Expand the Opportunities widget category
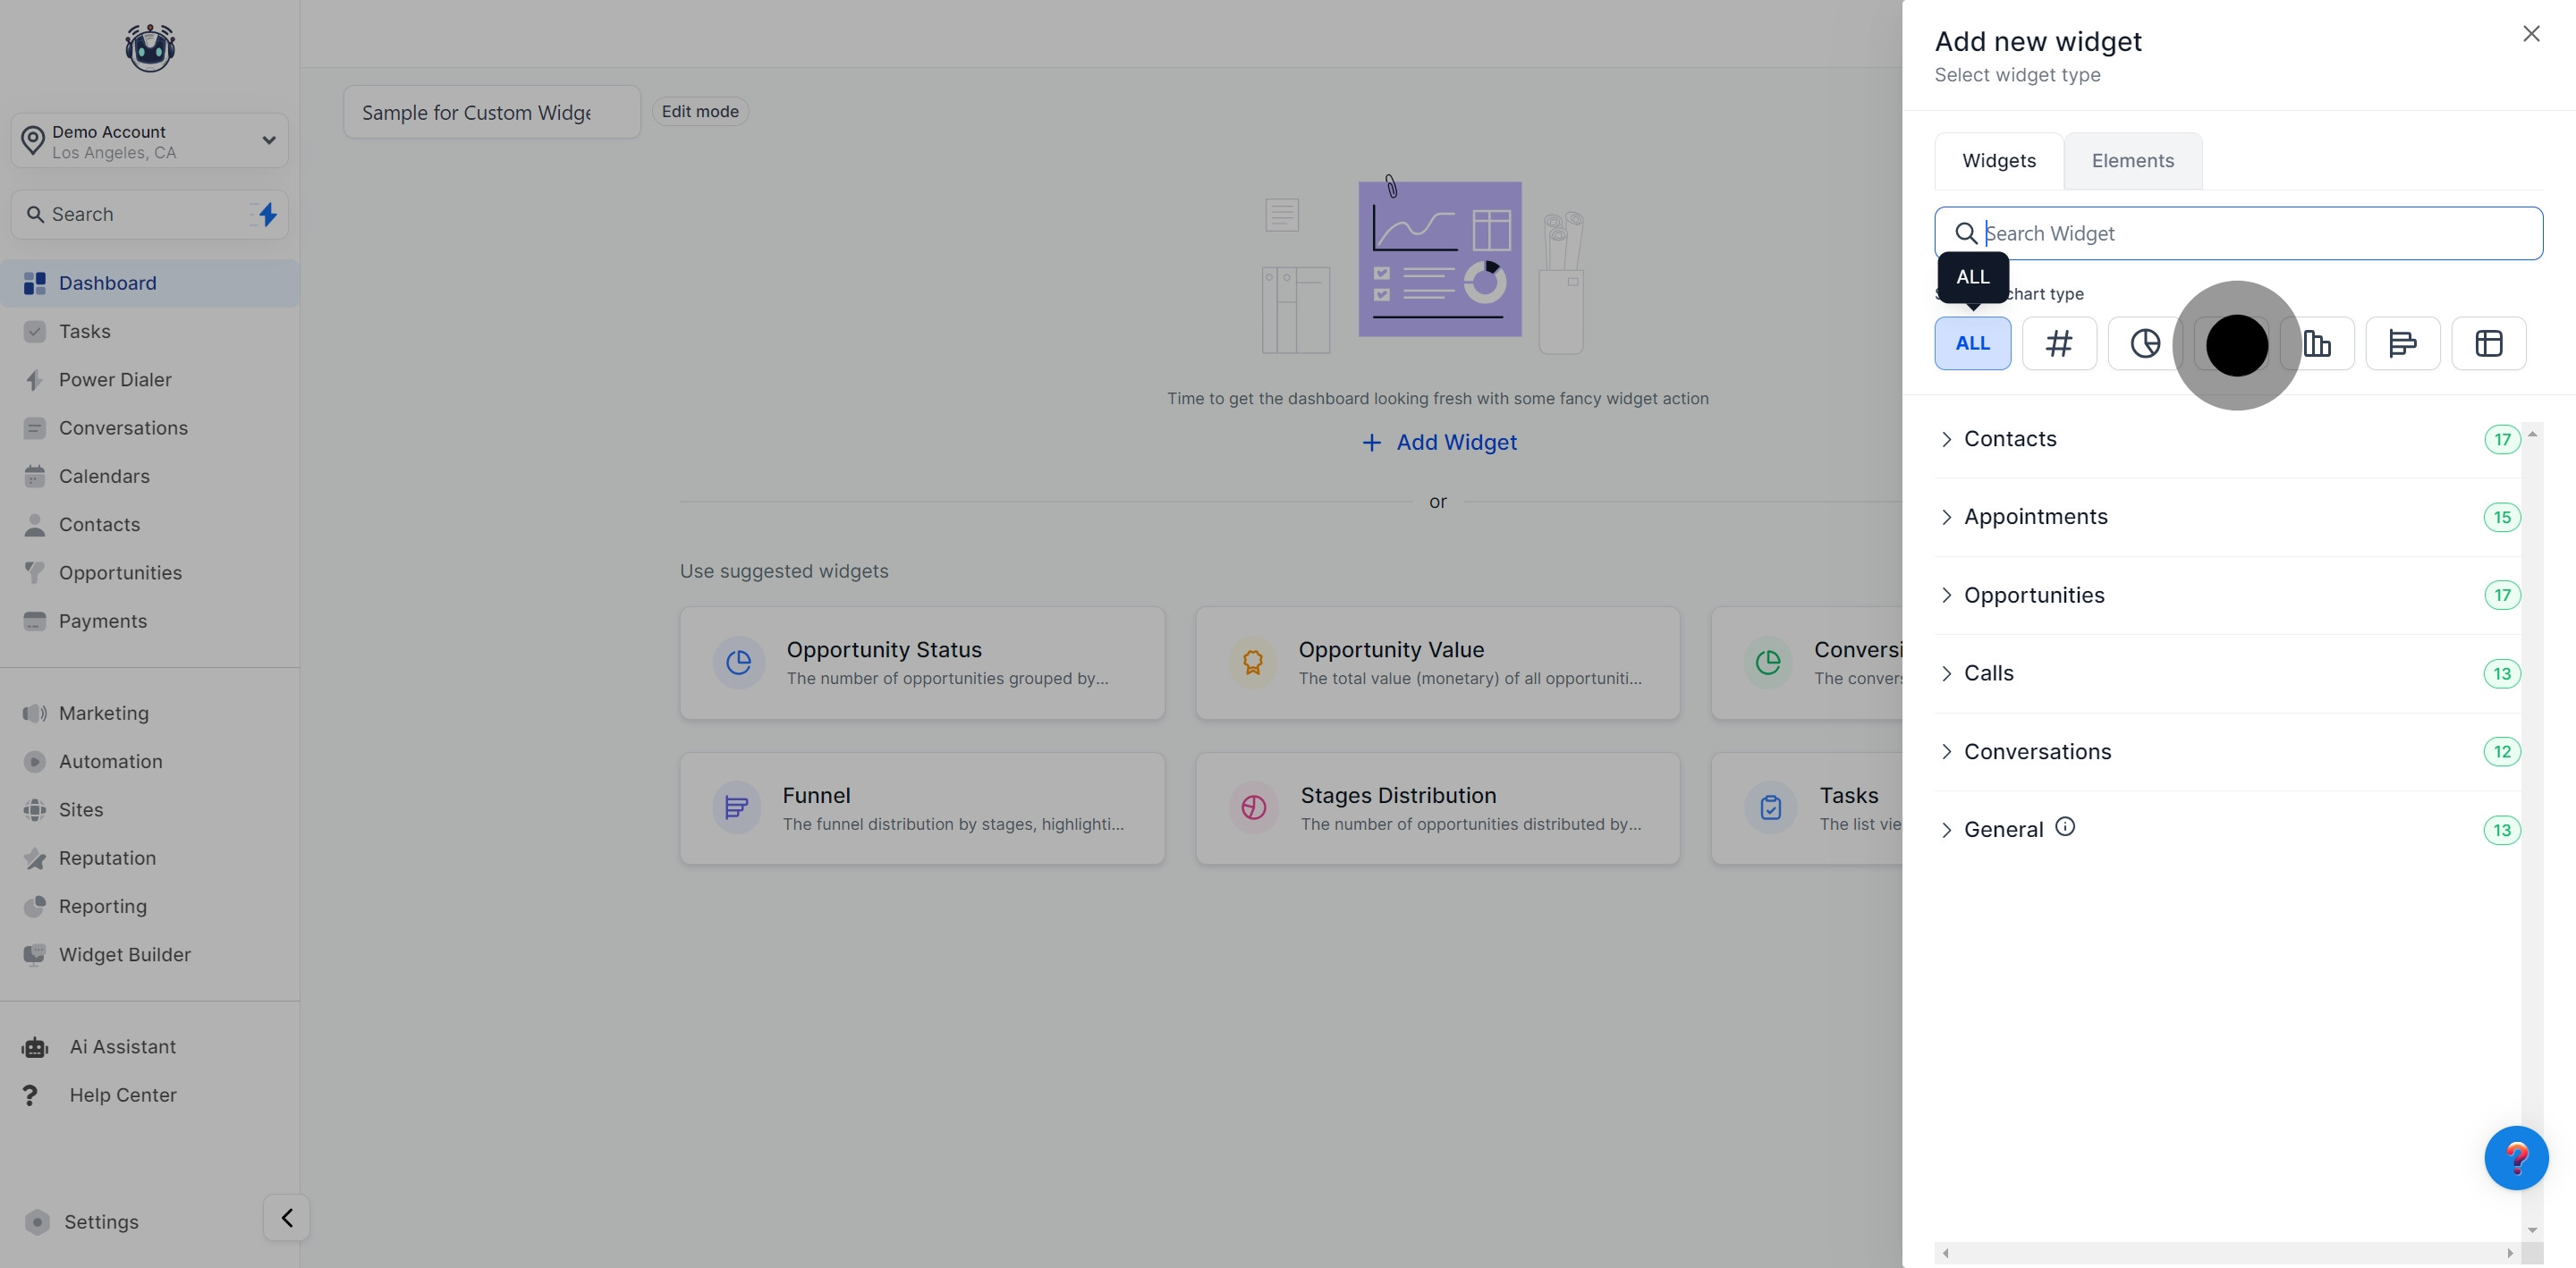2576x1268 pixels. [2227, 595]
